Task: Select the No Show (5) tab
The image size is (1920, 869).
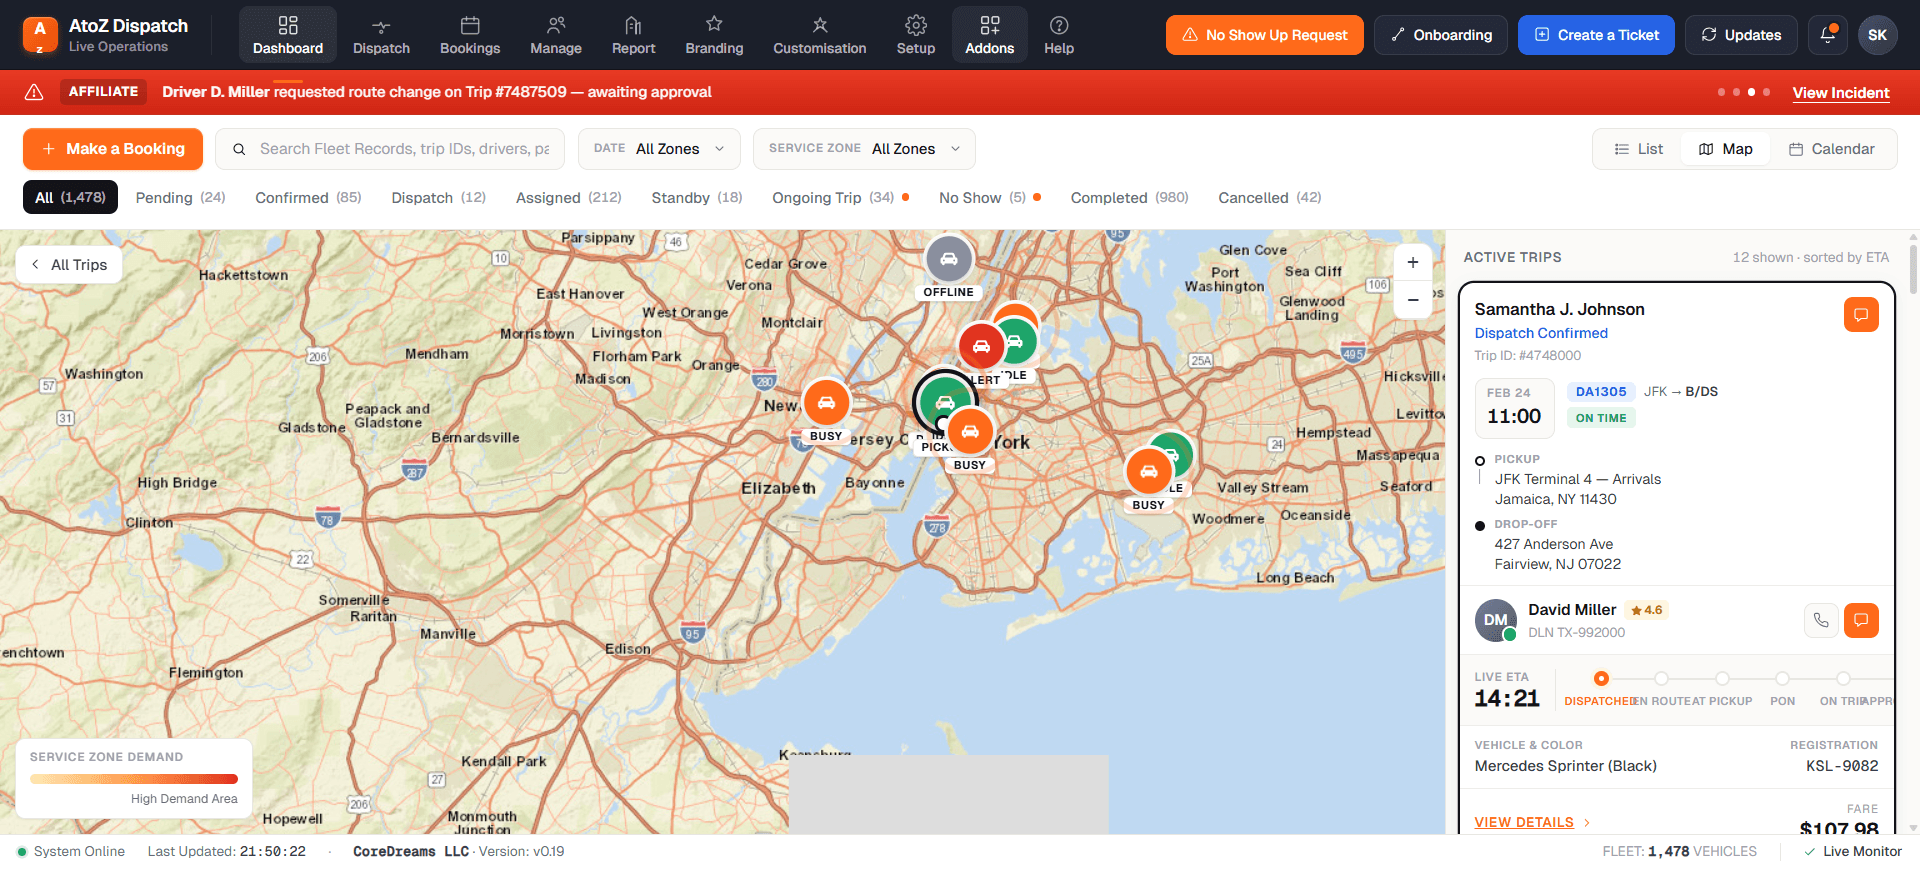Action: click(x=989, y=197)
